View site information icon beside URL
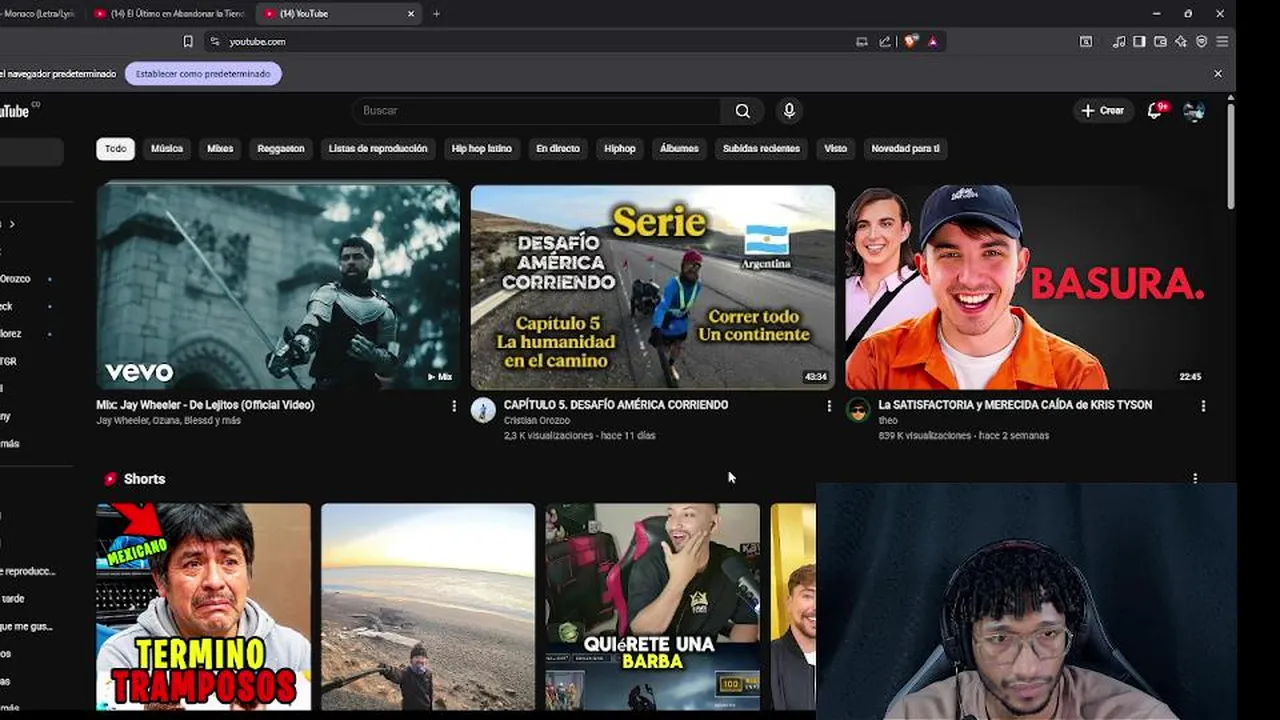The height and width of the screenshot is (720, 1280). [214, 41]
